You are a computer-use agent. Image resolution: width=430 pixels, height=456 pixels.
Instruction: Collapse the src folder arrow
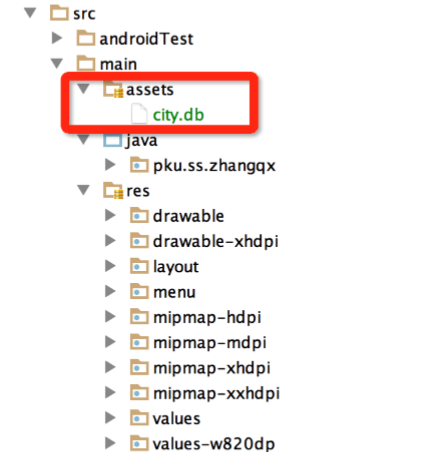coord(30,13)
